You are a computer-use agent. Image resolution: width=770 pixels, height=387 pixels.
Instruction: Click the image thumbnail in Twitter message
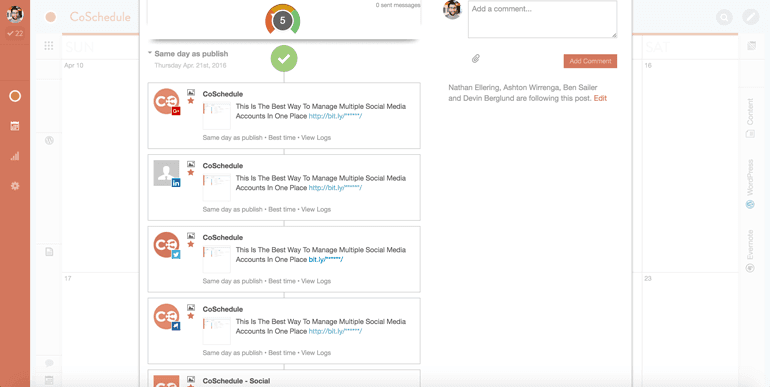tap(217, 259)
